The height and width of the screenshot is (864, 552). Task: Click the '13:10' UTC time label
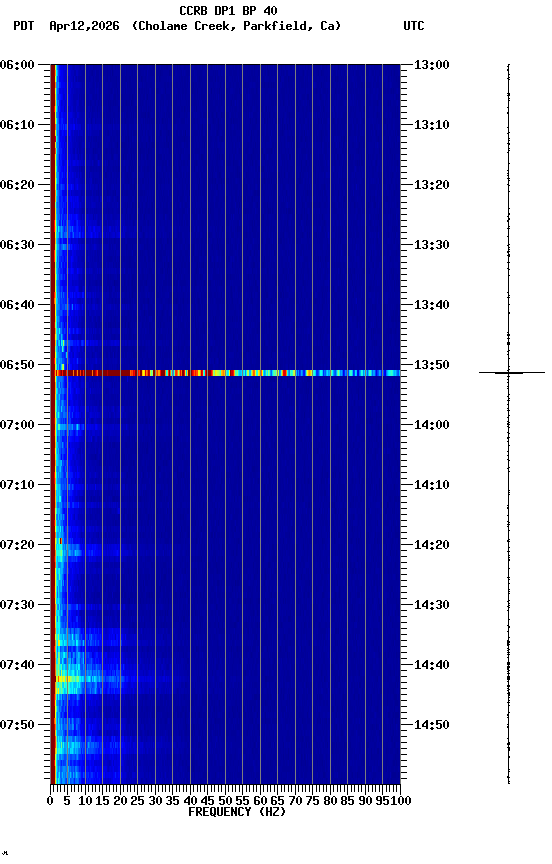432,125
